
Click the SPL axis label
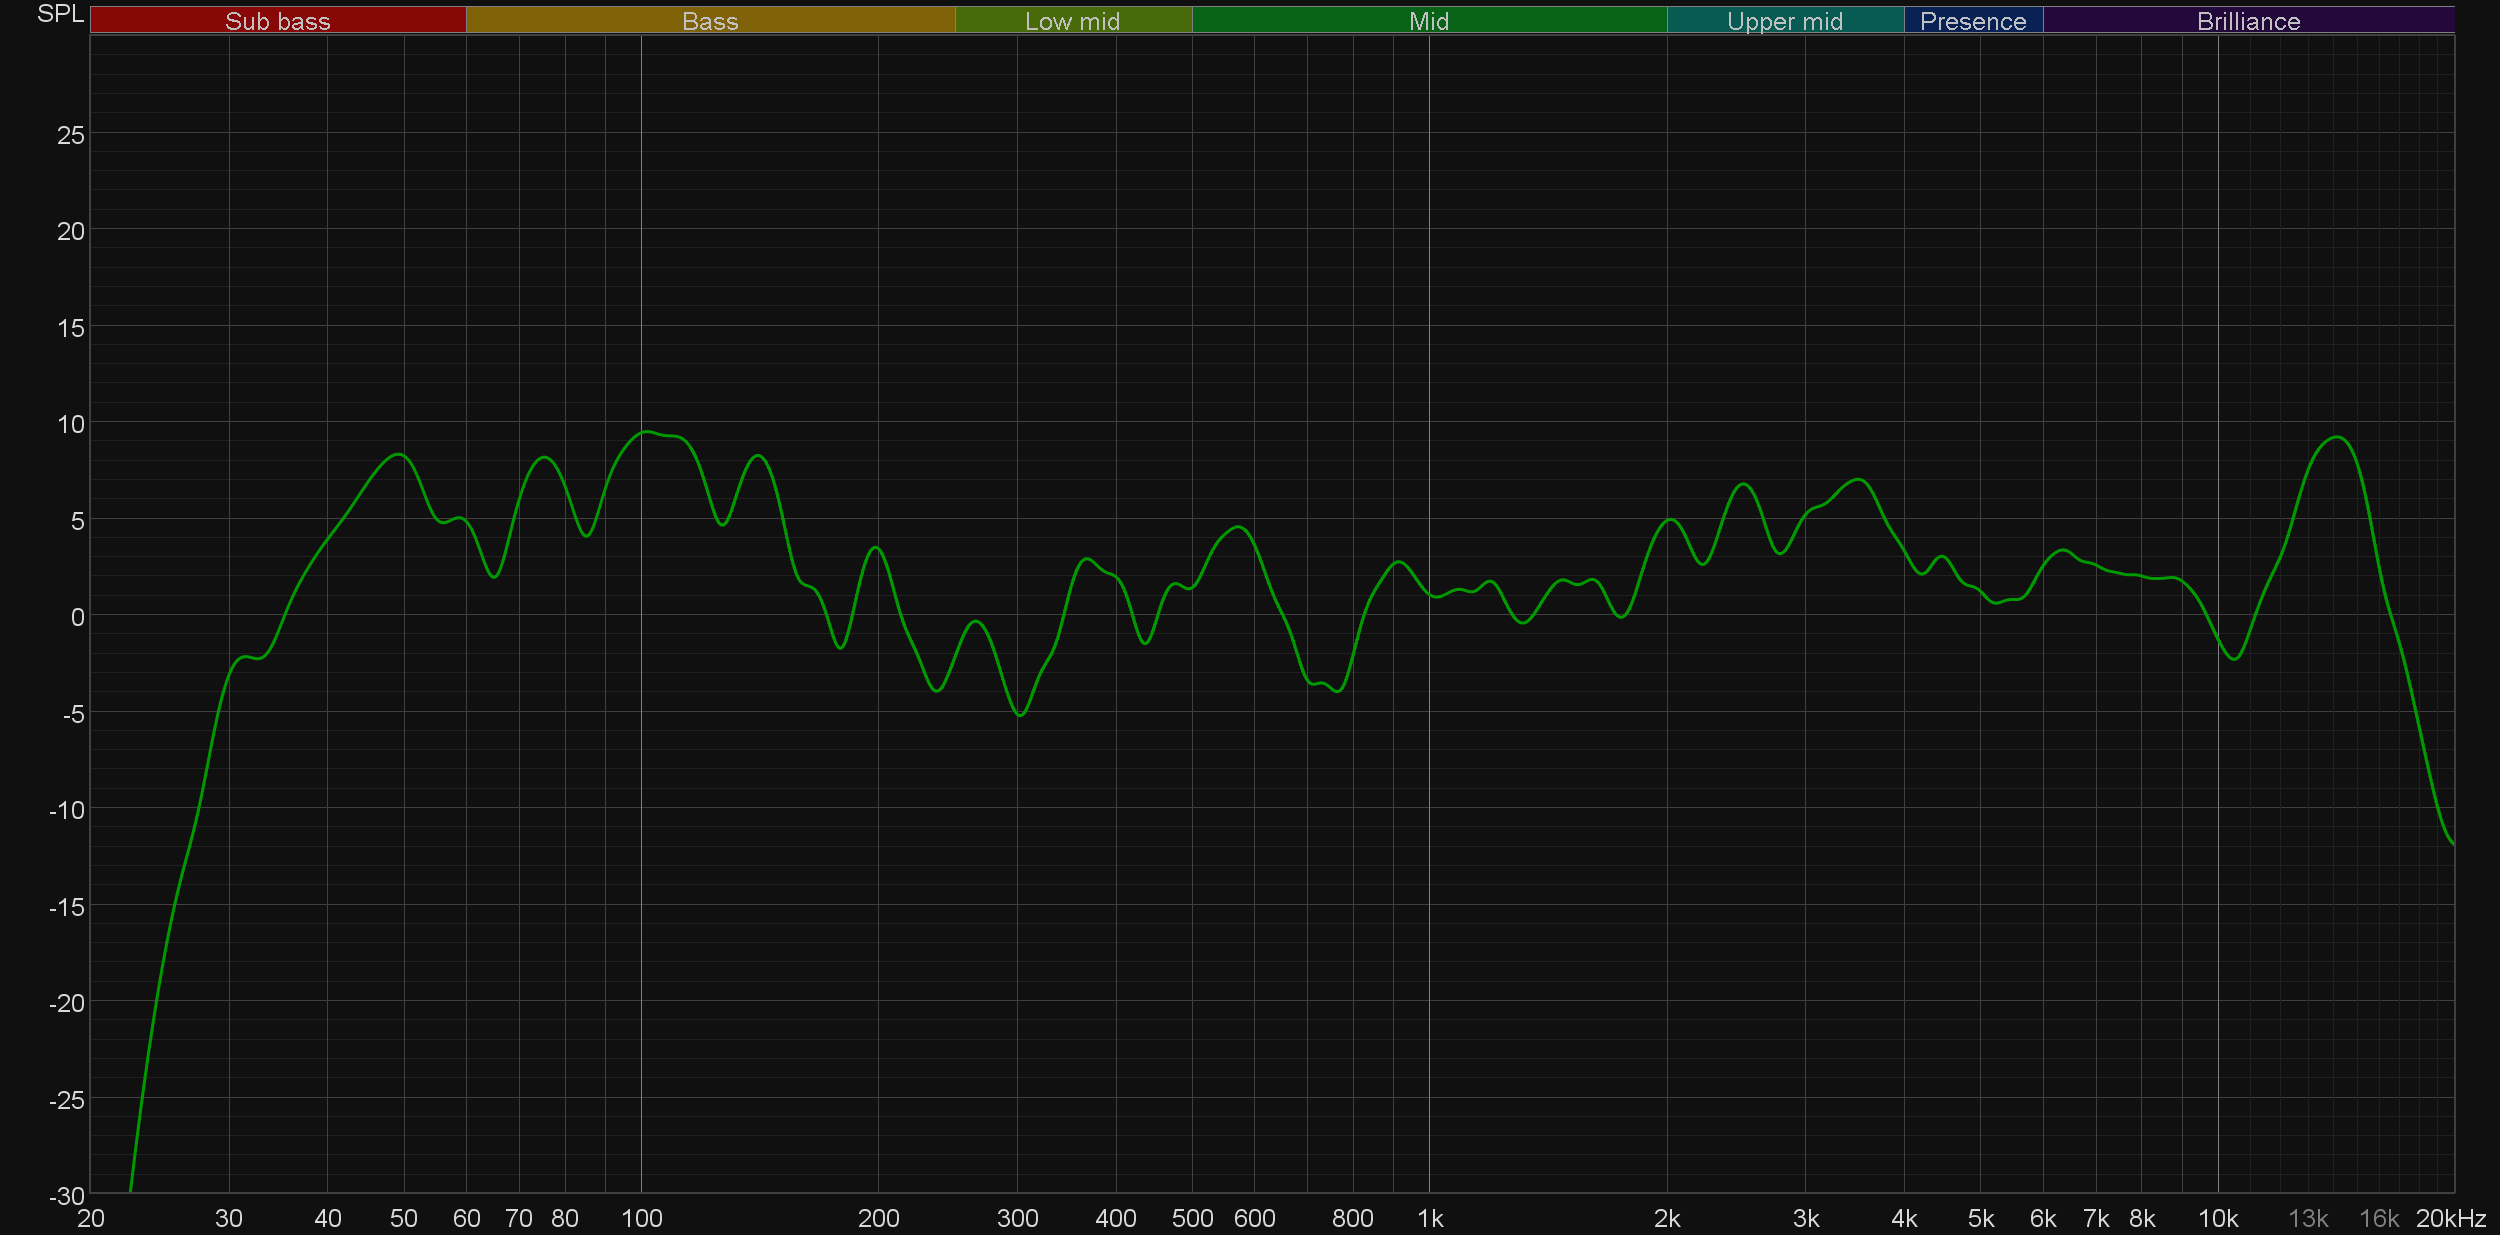click(x=60, y=14)
